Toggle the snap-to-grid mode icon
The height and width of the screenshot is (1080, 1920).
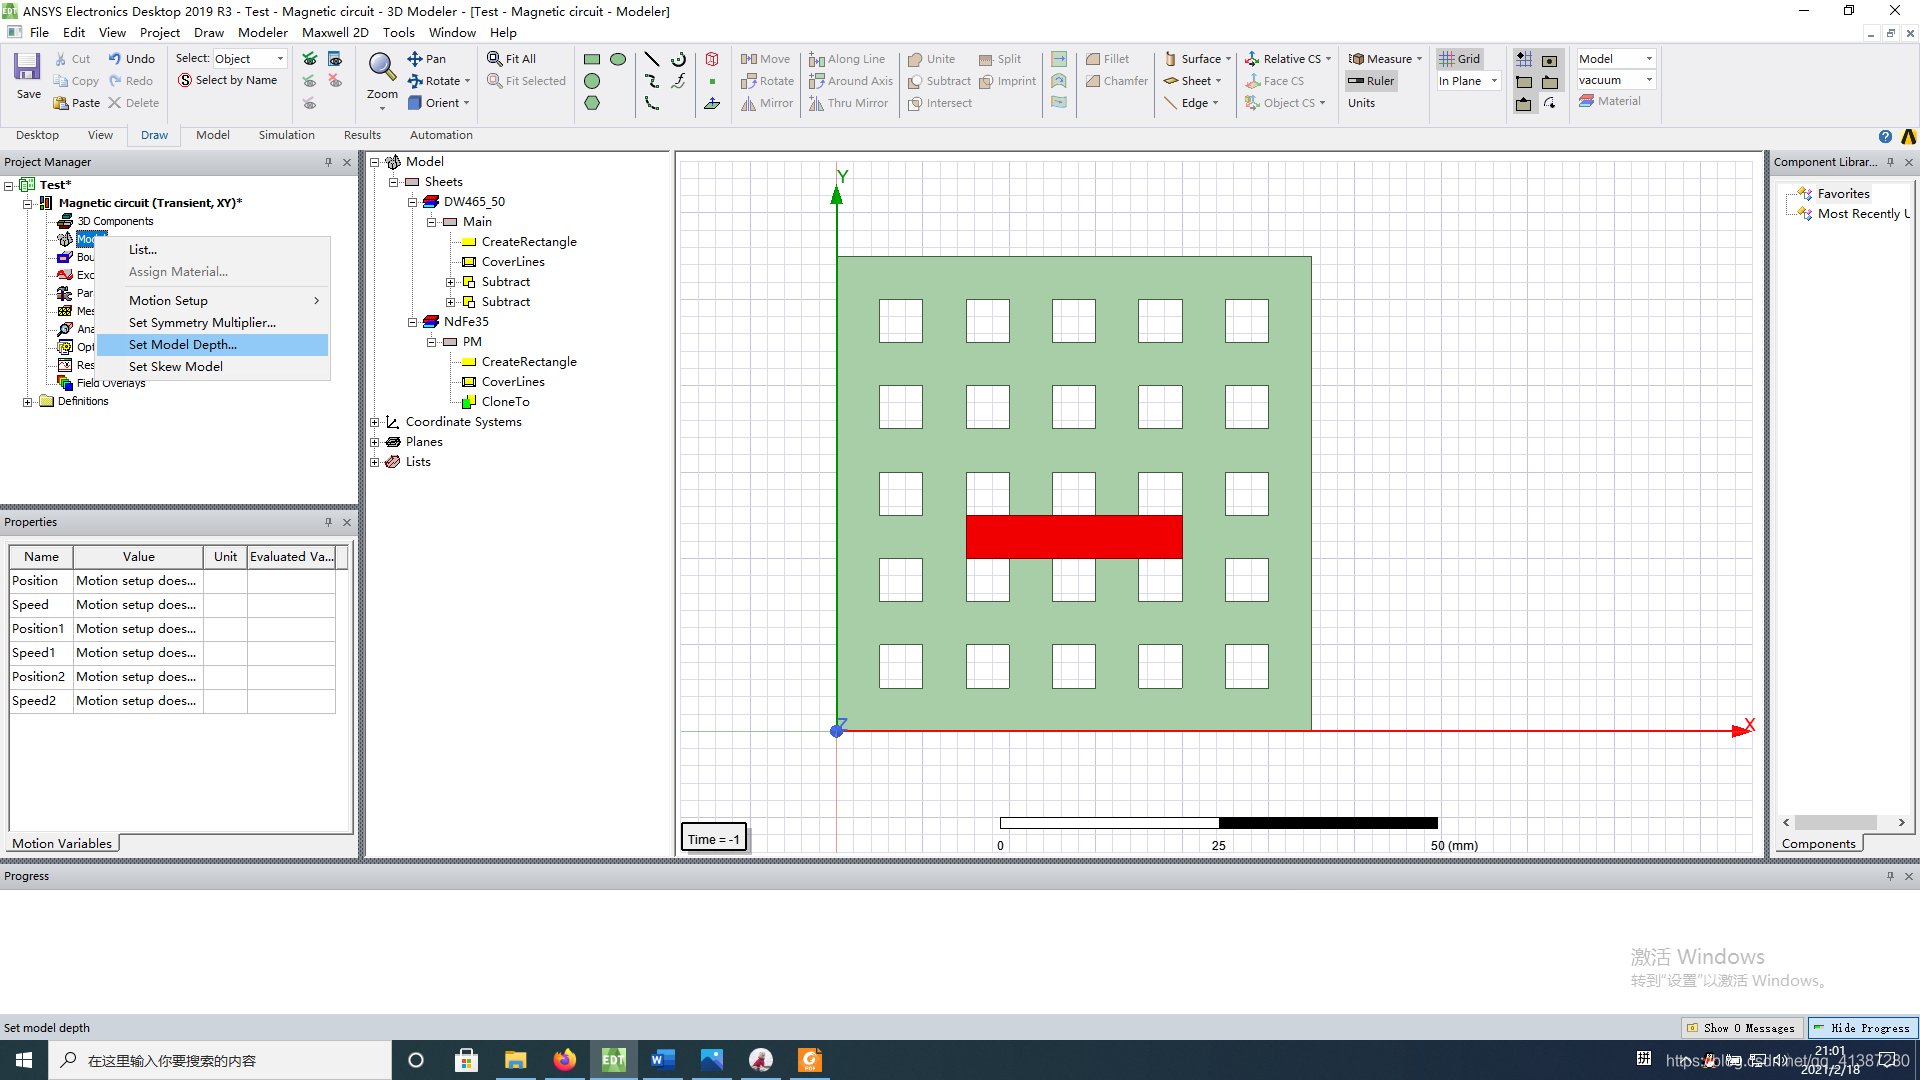1524,59
